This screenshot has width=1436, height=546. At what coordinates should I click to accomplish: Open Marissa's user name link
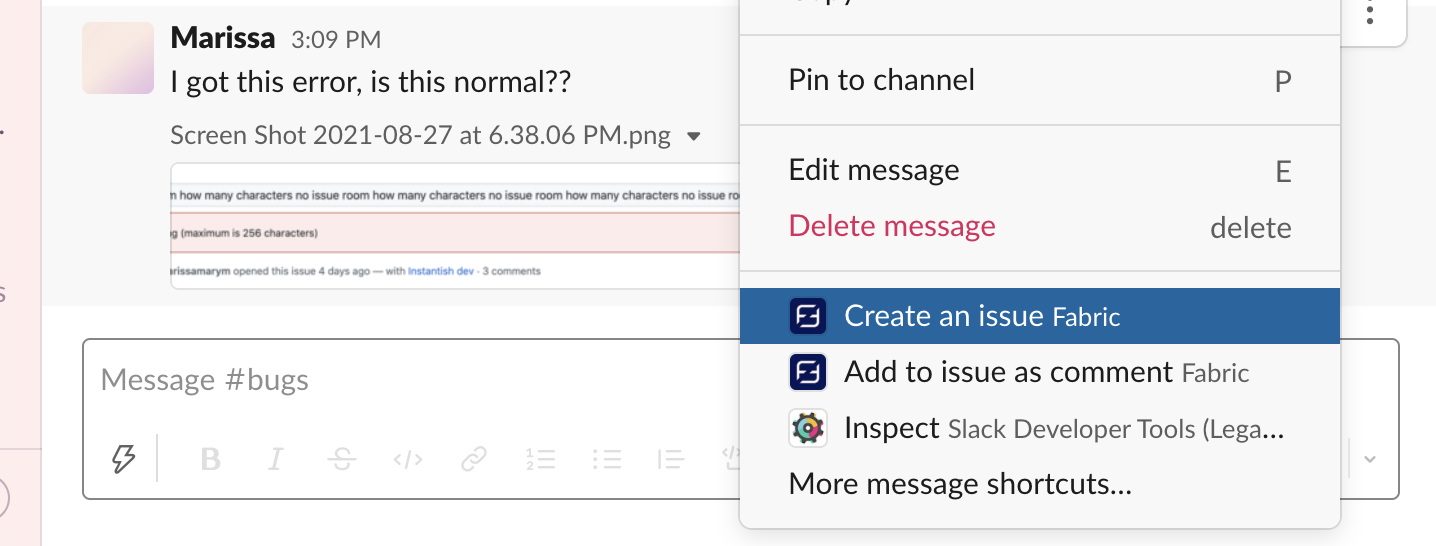point(223,38)
